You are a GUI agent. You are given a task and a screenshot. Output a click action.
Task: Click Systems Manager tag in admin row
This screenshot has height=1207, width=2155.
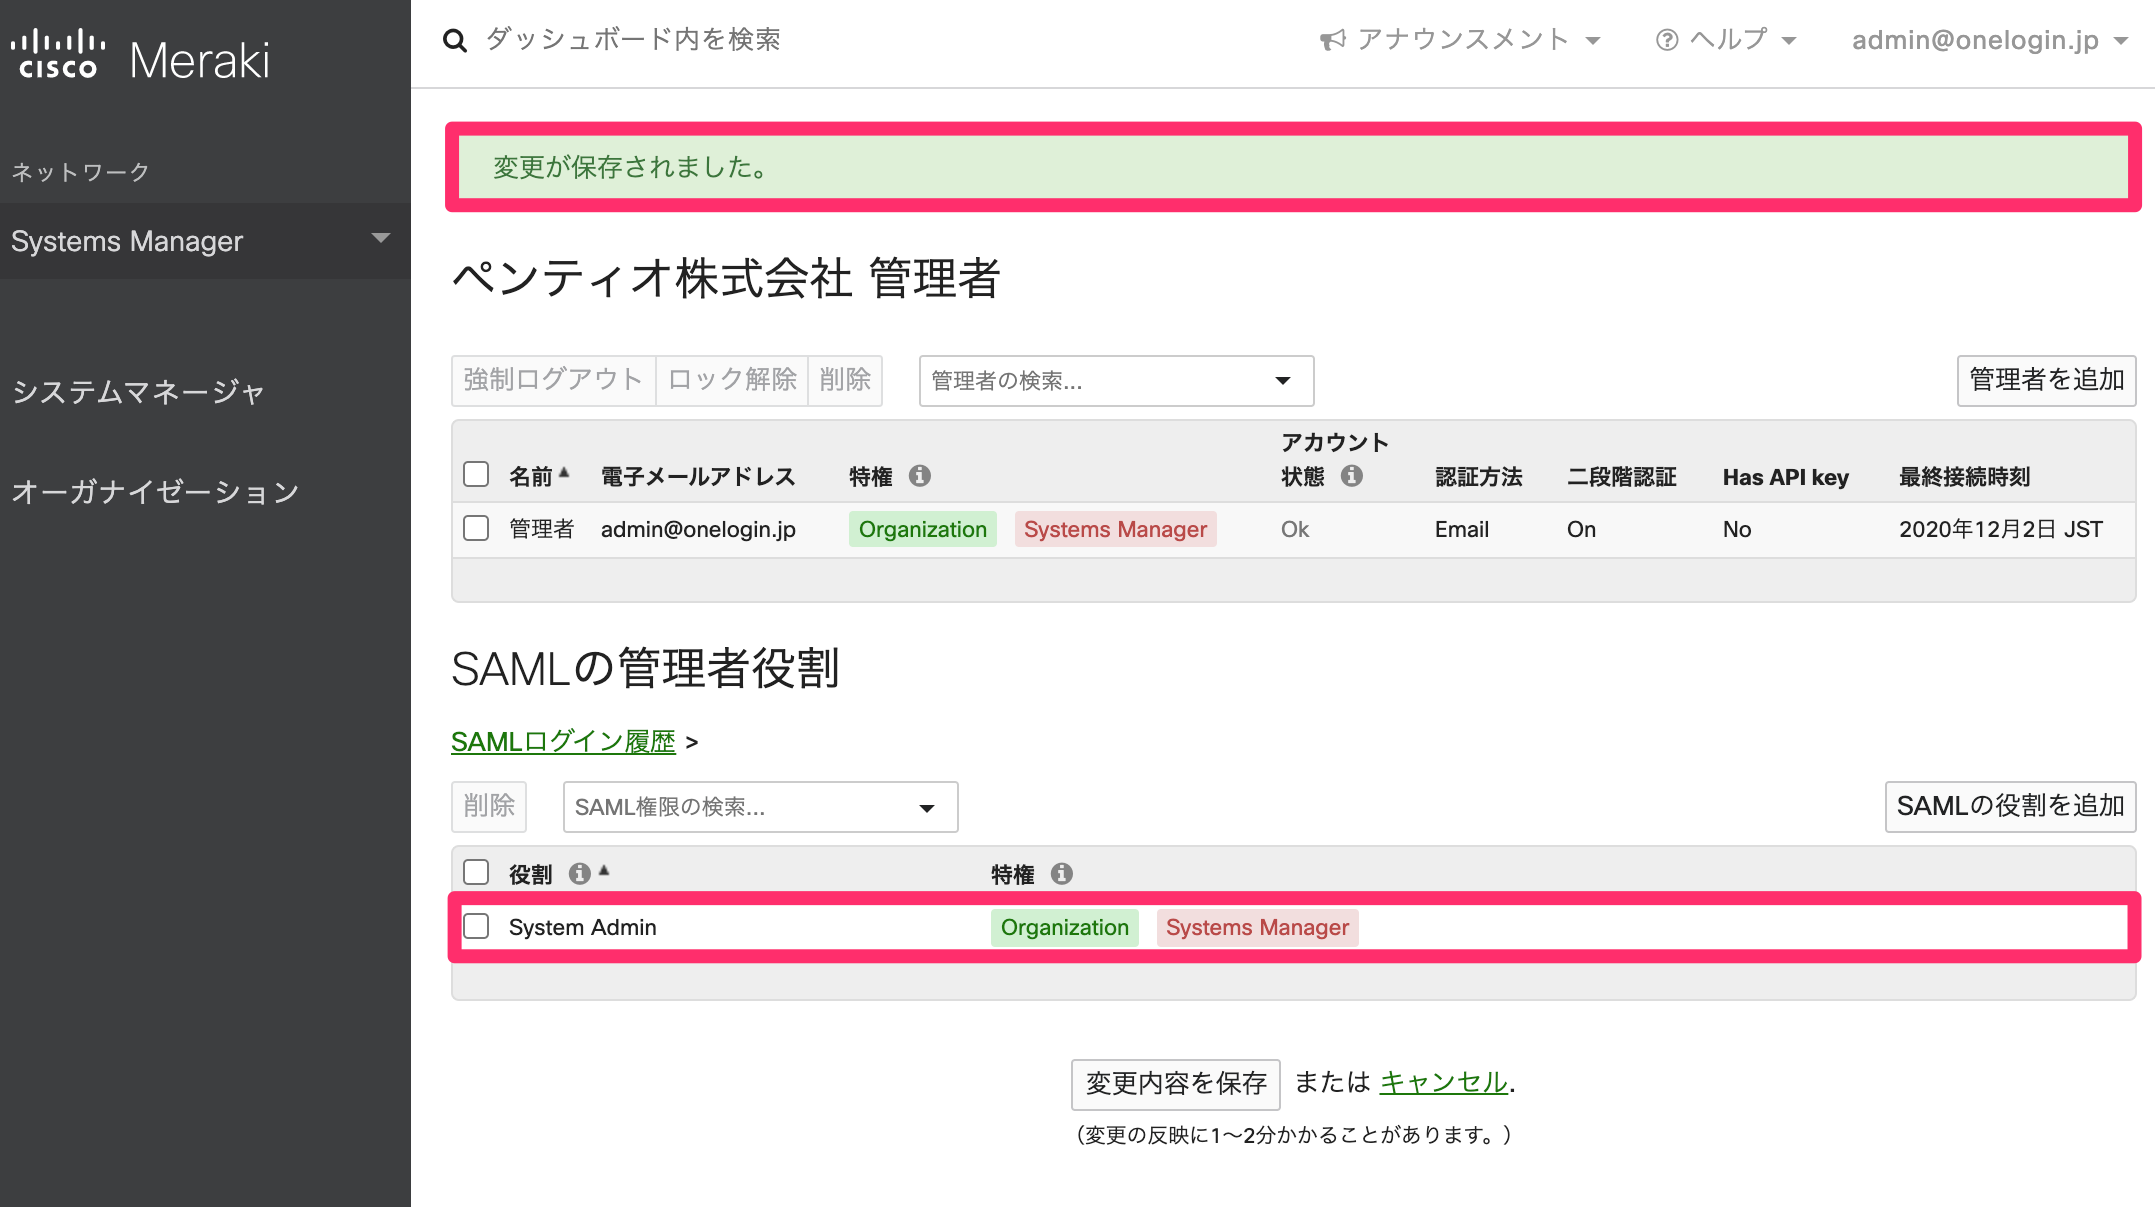coord(1116,529)
